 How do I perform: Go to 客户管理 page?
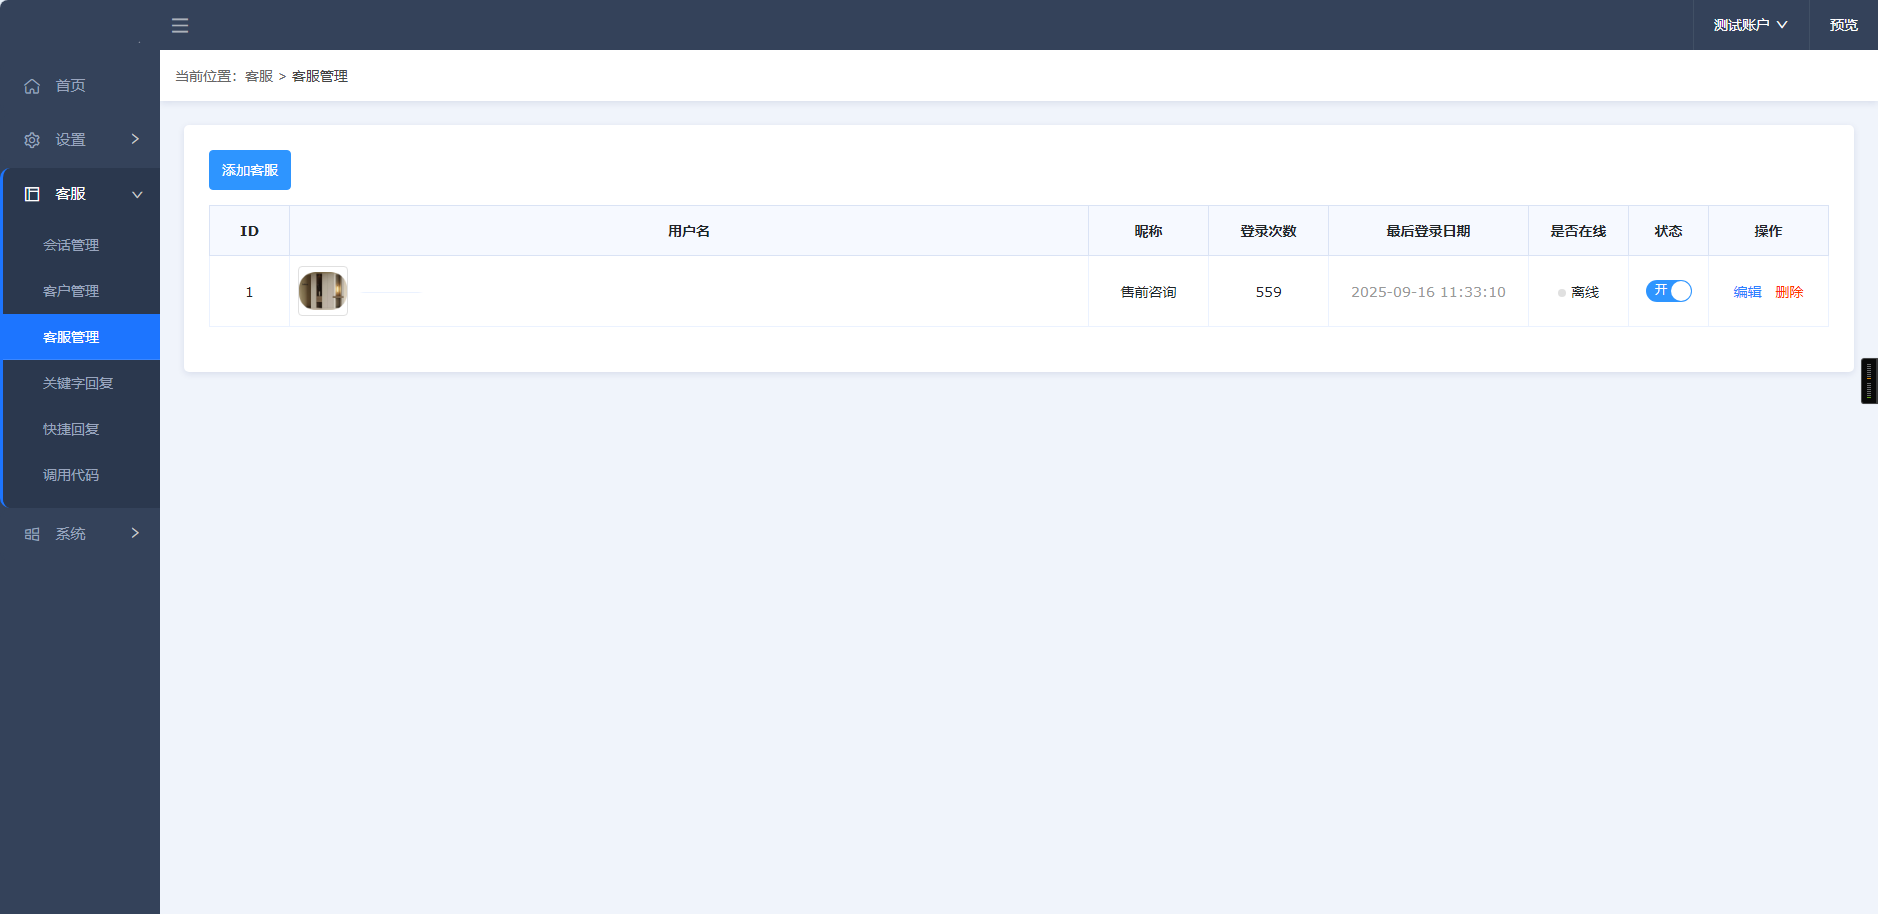pos(71,291)
